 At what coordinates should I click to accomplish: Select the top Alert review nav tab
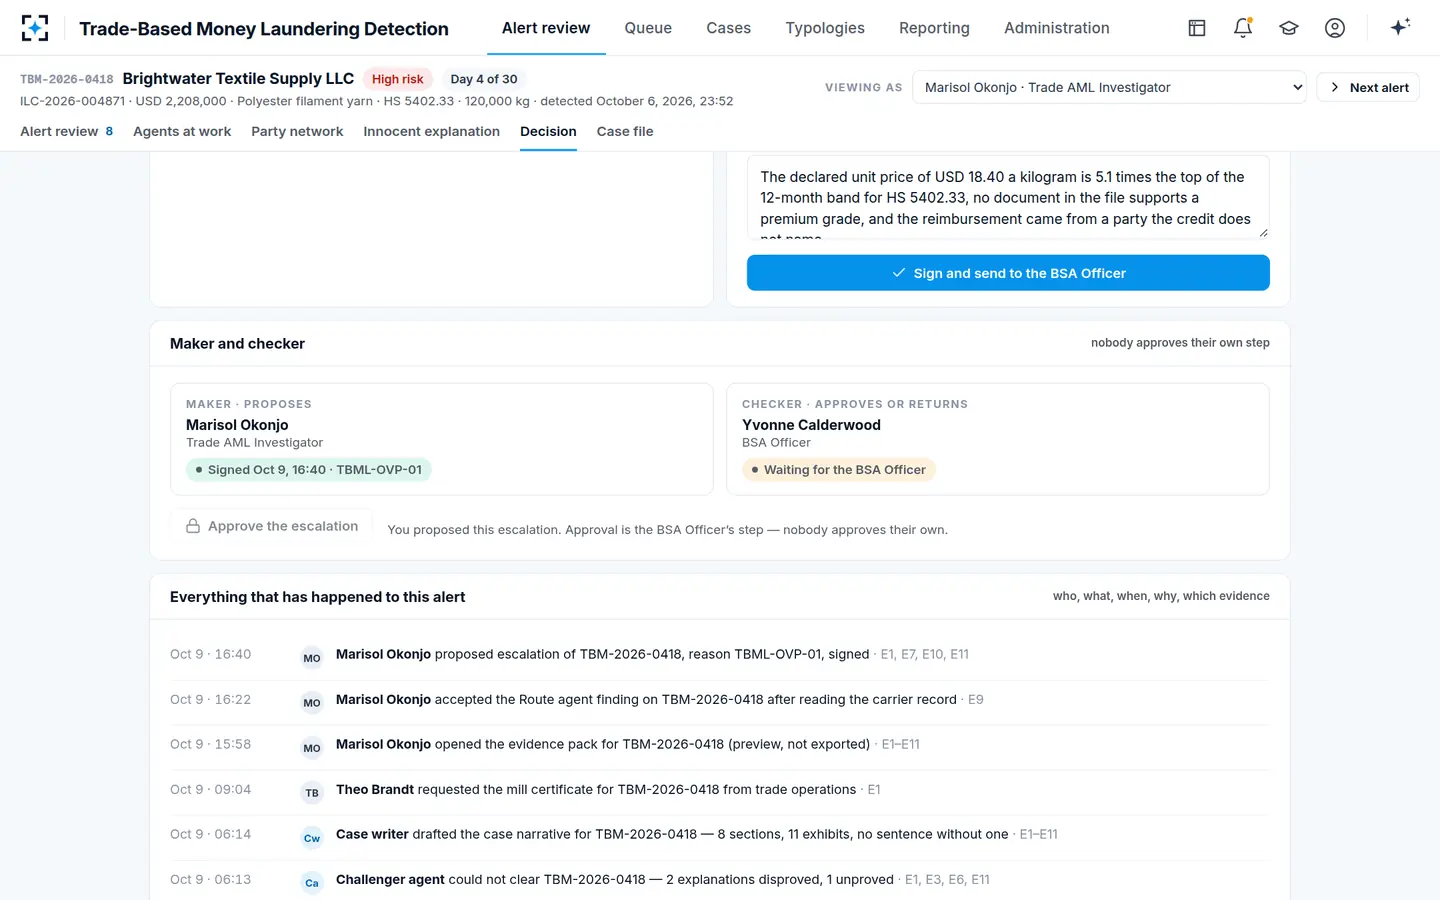[x=546, y=28]
